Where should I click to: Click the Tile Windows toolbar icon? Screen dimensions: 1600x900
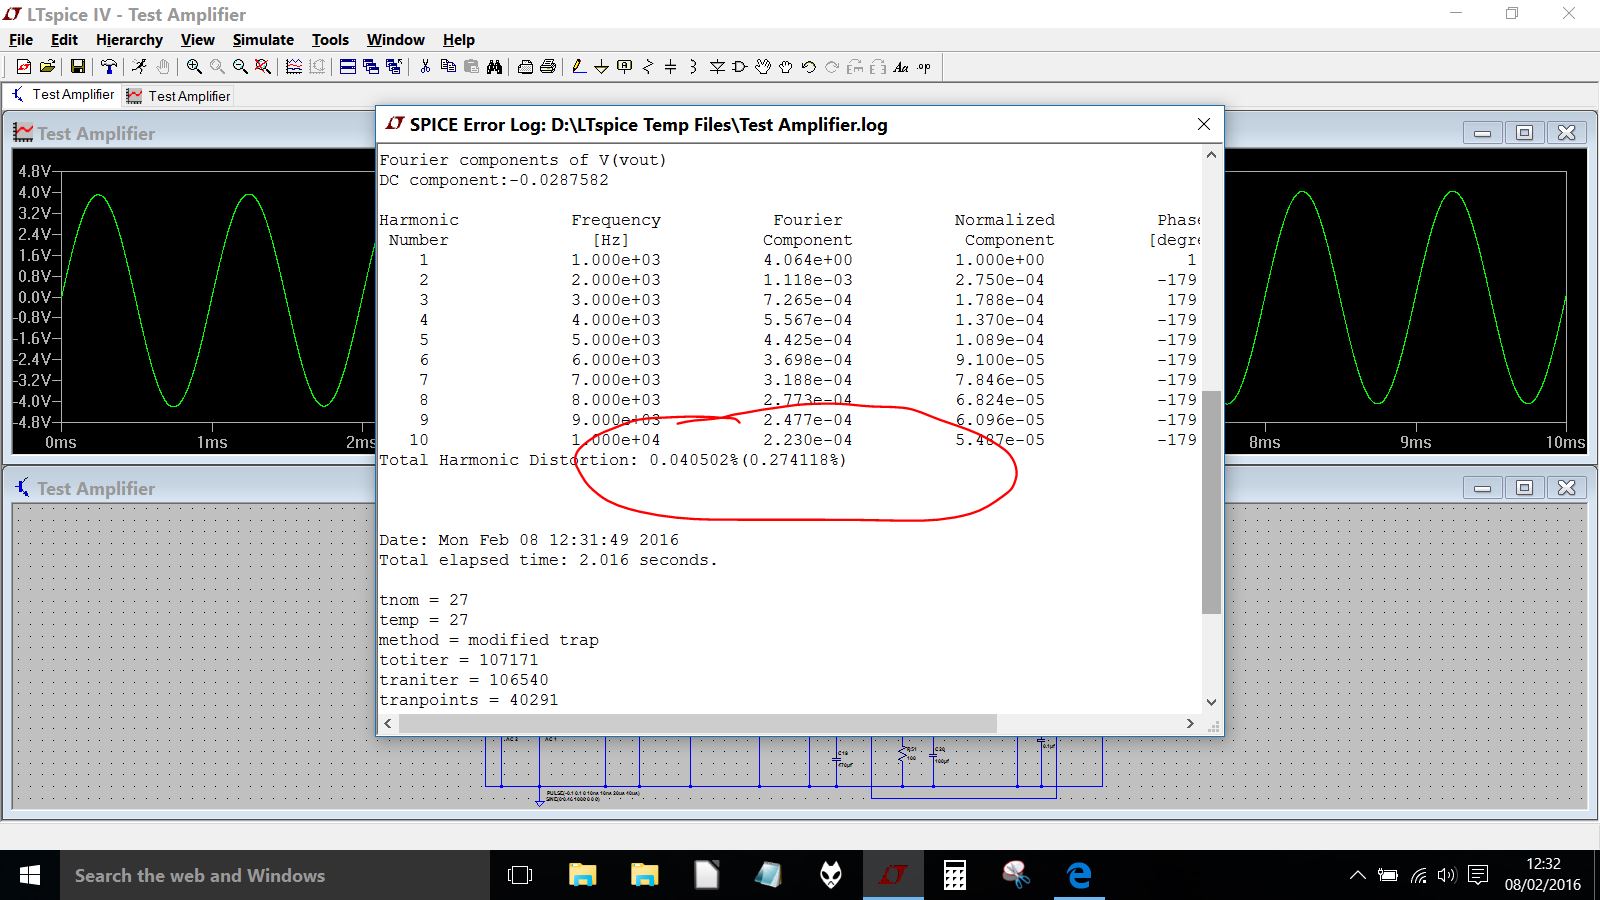coord(348,67)
